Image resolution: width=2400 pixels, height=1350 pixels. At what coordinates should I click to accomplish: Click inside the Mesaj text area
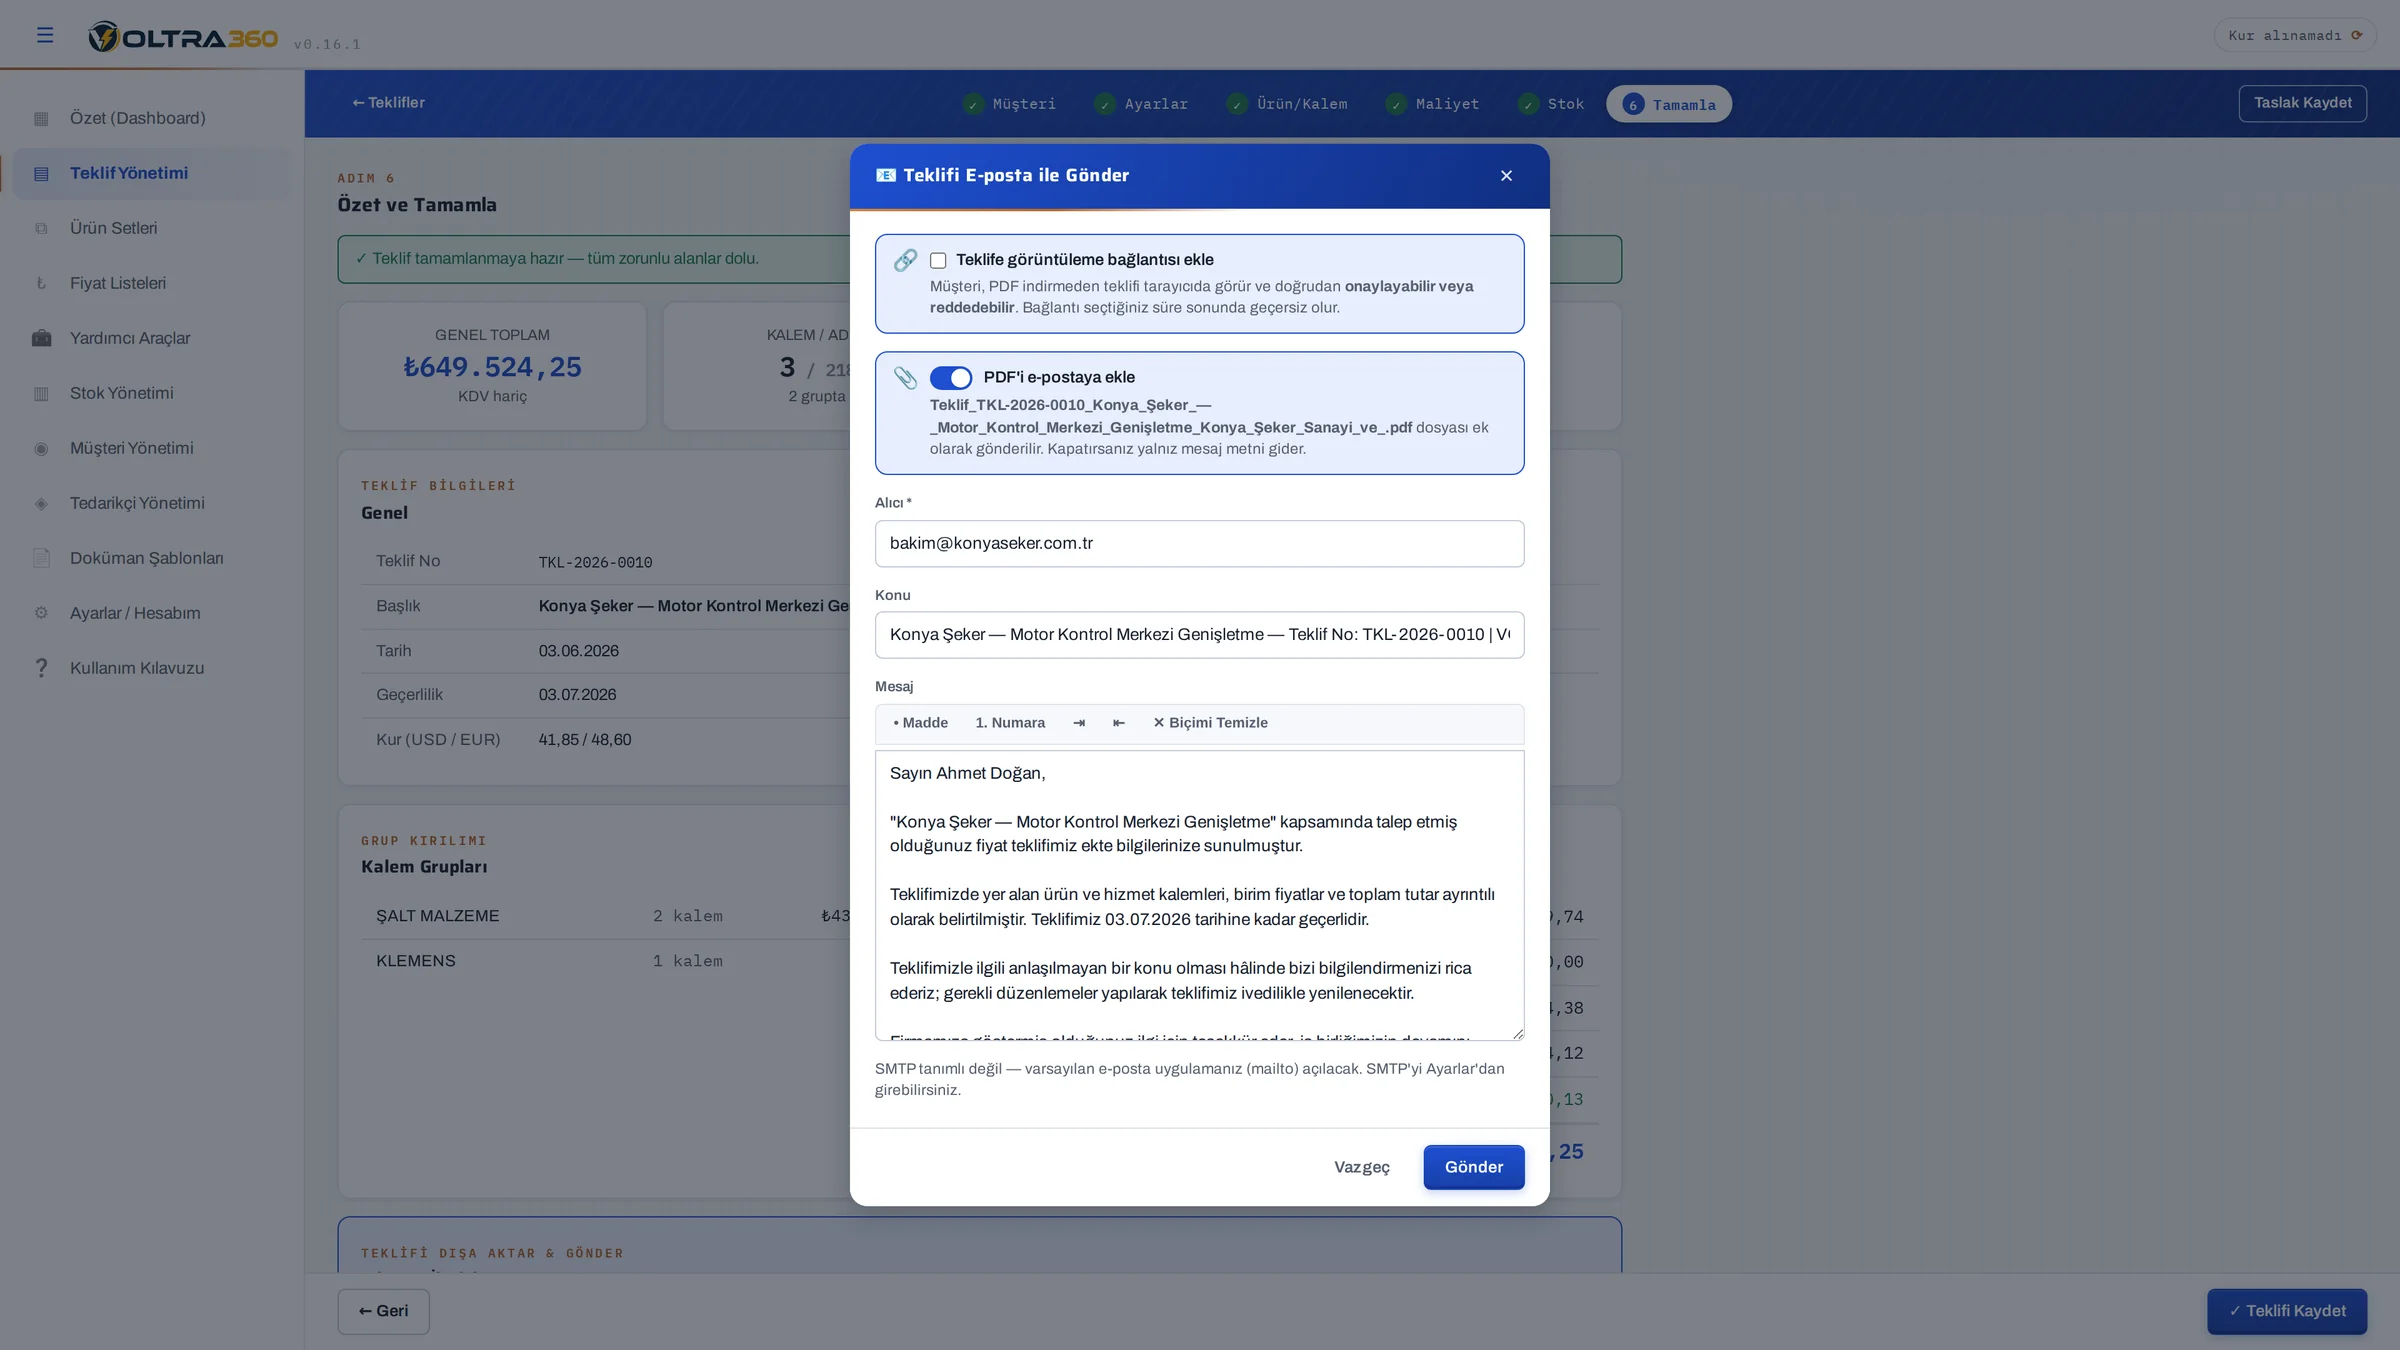pyautogui.click(x=1199, y=895)
